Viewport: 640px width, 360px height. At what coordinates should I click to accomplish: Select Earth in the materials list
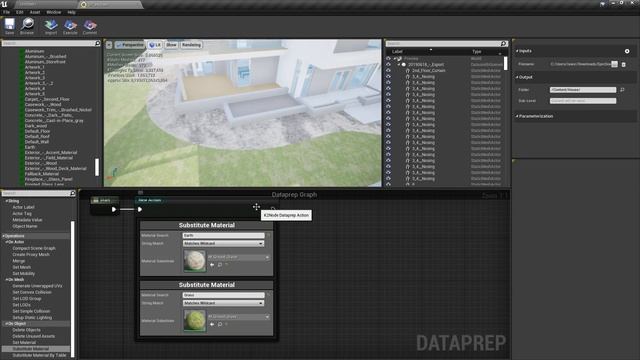(x=30, y=147)
